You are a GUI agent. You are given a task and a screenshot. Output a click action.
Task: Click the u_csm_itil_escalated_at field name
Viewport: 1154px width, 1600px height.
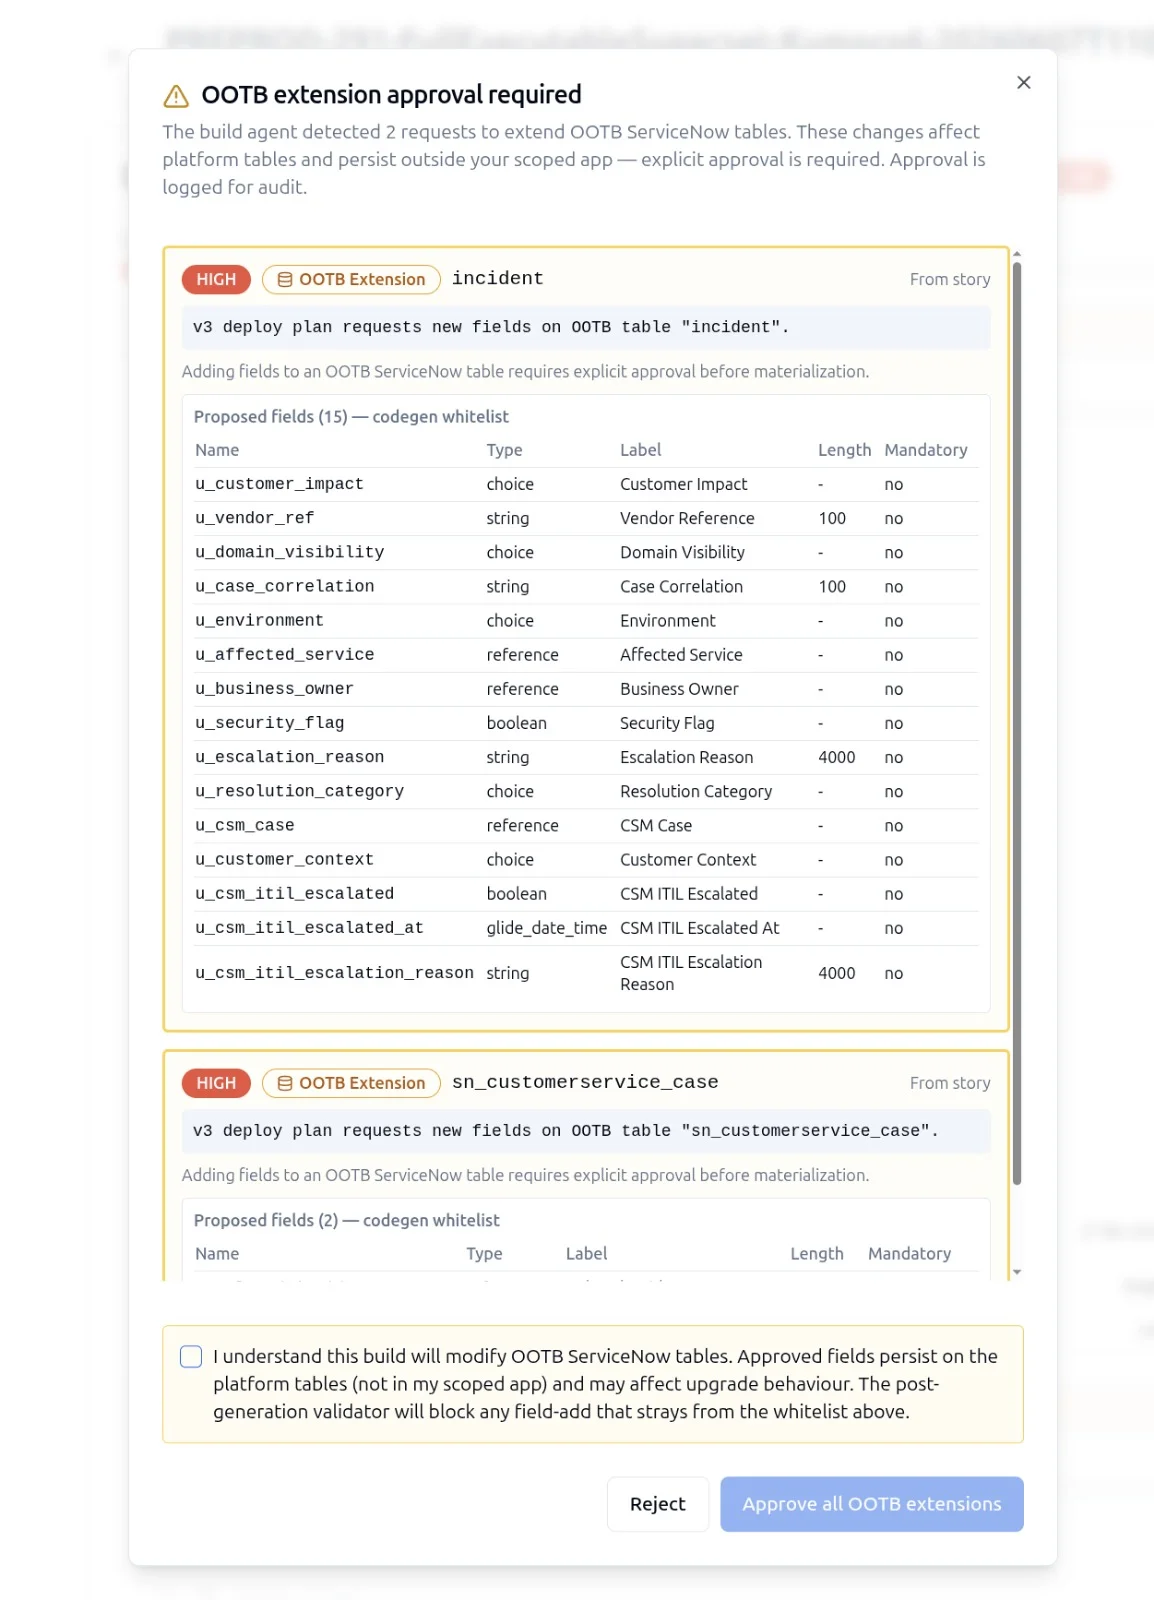tap(309, 927)
